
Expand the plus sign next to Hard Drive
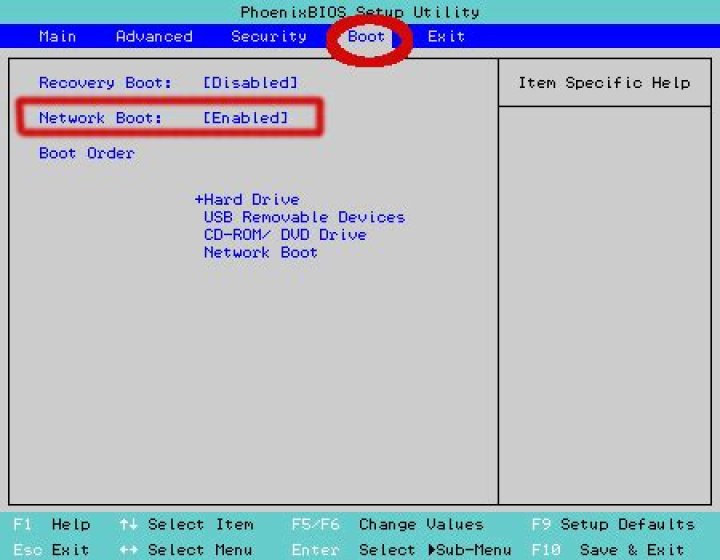pyautogui.click(x=199, y=200)
